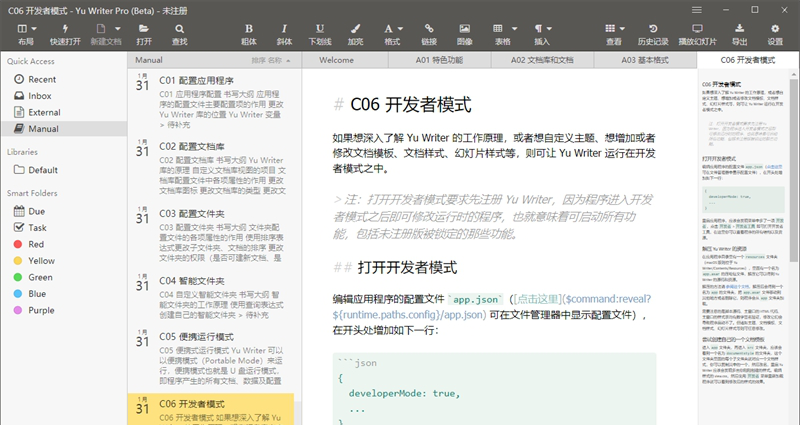Open the hamburger menu in title bar
This screenshot has height=442, width=800.
tap(696, 10)
